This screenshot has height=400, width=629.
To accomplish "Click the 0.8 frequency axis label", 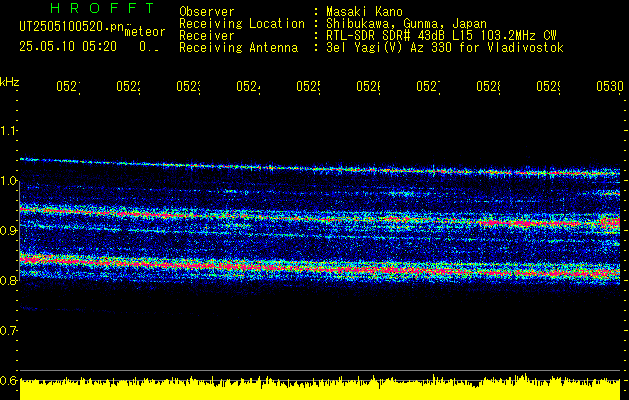I will 8,280.
